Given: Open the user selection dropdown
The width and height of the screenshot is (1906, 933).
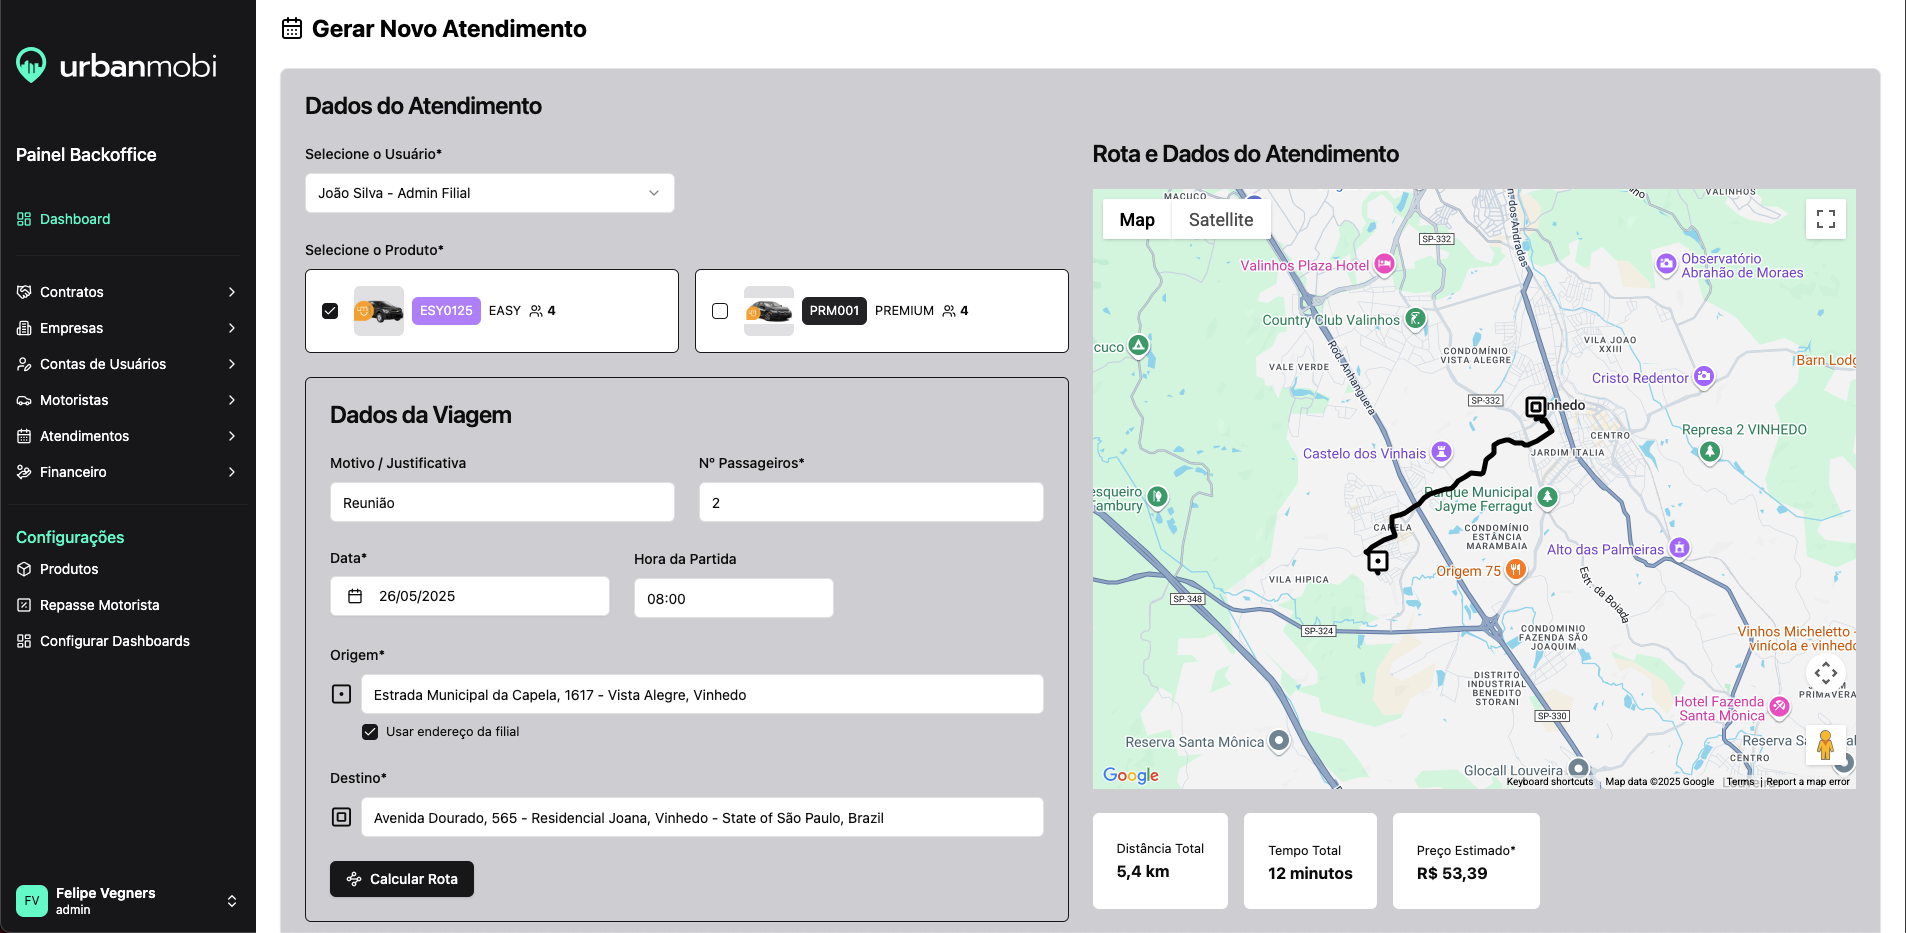Looking at the screenshot, I should tap(489, 193).
